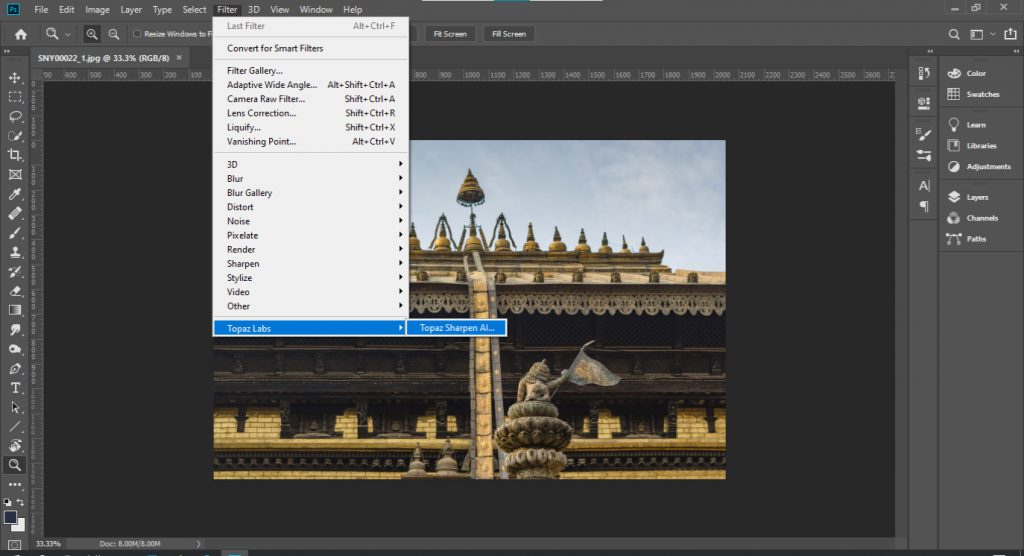1024x556 pixels.
Task: Open Filter Gallery from menu
Action: (x=311, y=71)
